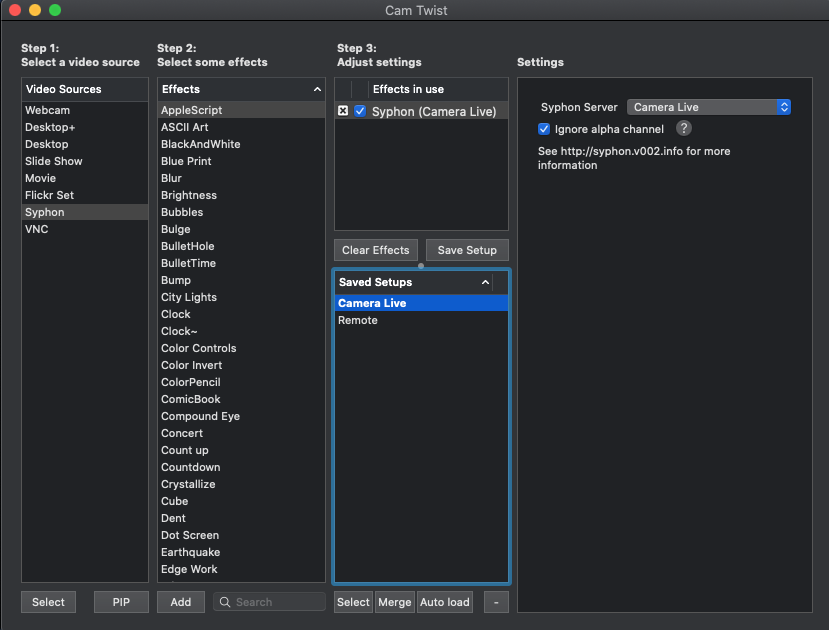Disable Ignore alpha channel checkbox

544,129
